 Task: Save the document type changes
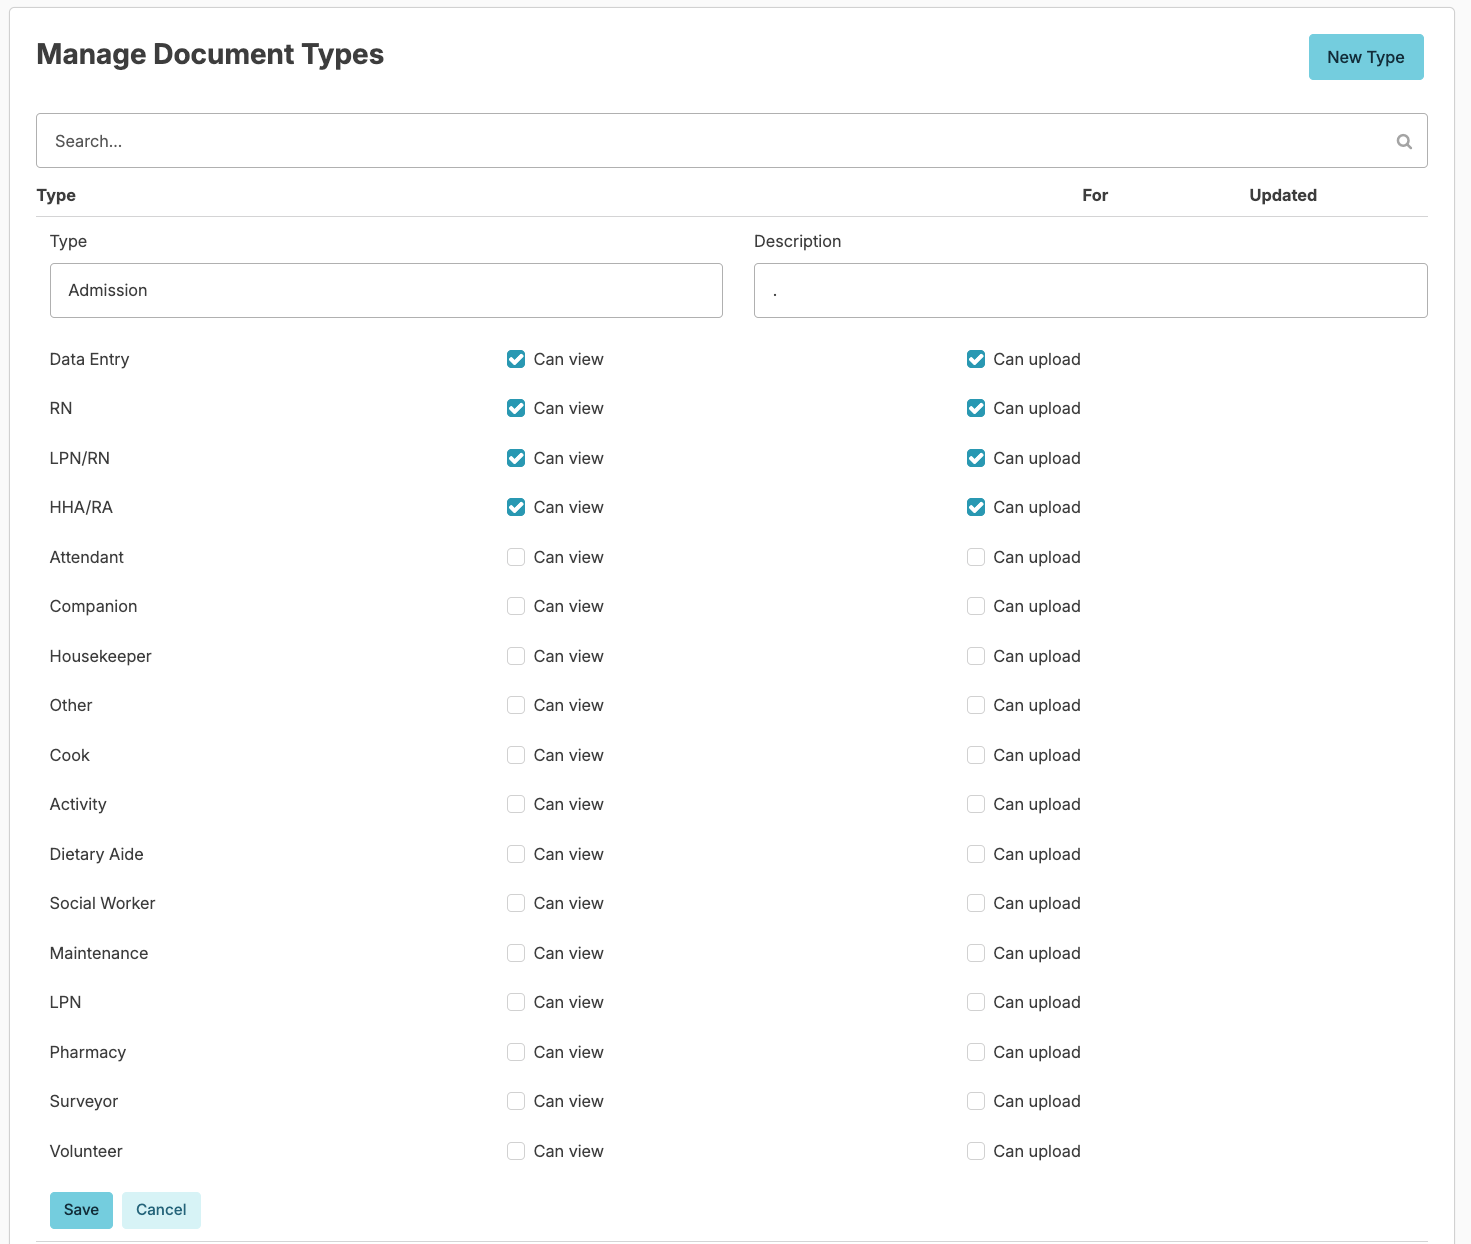81,1210
